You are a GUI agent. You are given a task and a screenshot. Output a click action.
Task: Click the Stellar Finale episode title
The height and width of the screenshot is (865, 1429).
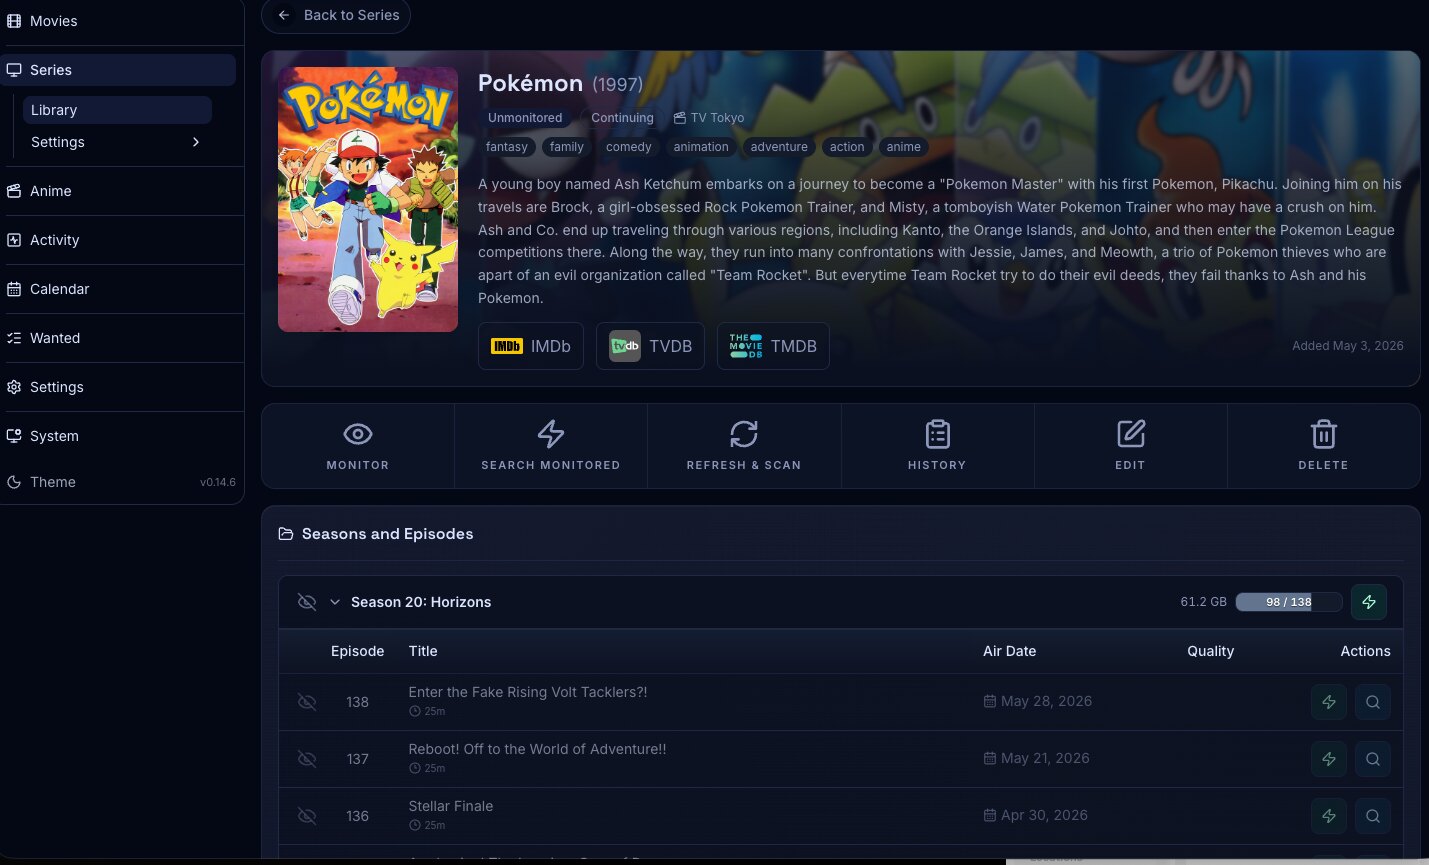pos(451,806)
